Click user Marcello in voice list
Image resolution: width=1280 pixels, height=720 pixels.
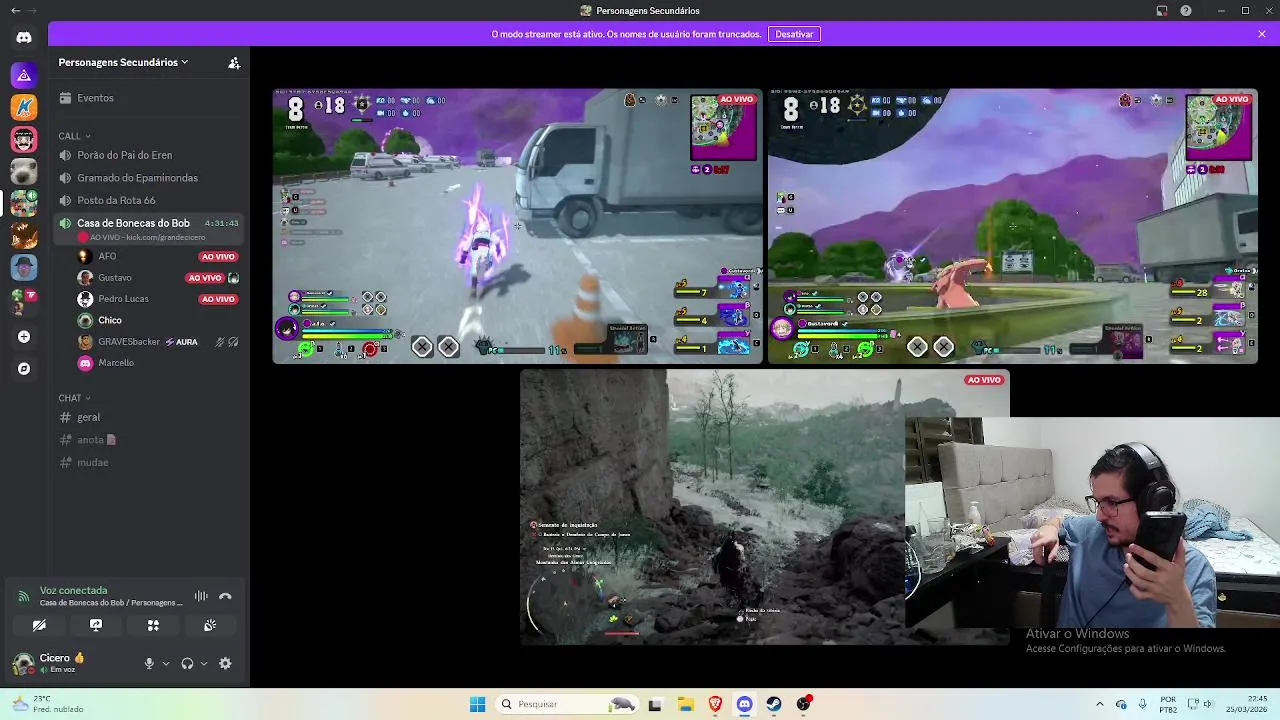tap(116, 363)
